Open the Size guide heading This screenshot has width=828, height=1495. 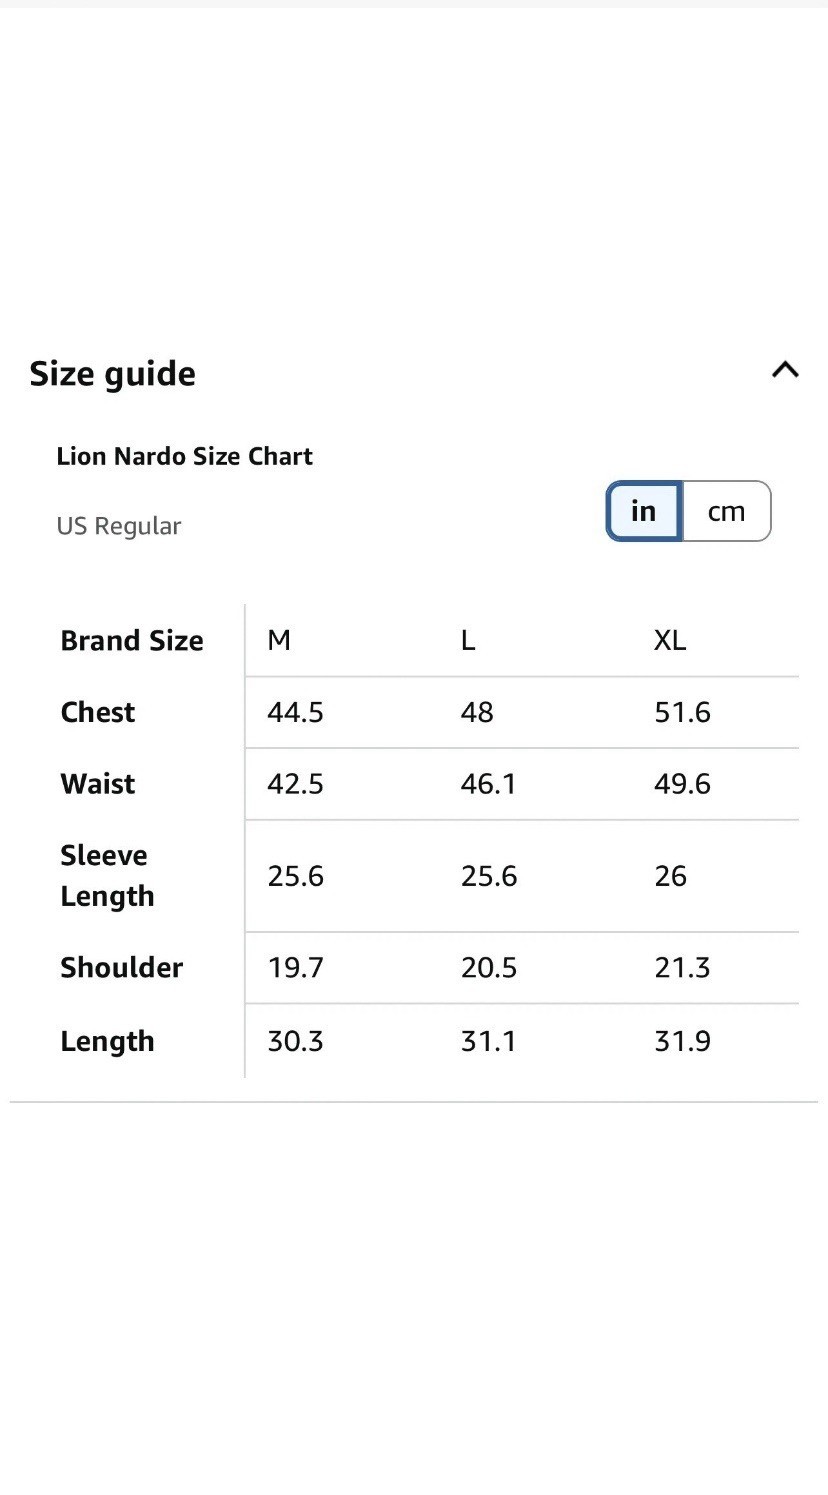pyautogui.click(x=112, y=373)
